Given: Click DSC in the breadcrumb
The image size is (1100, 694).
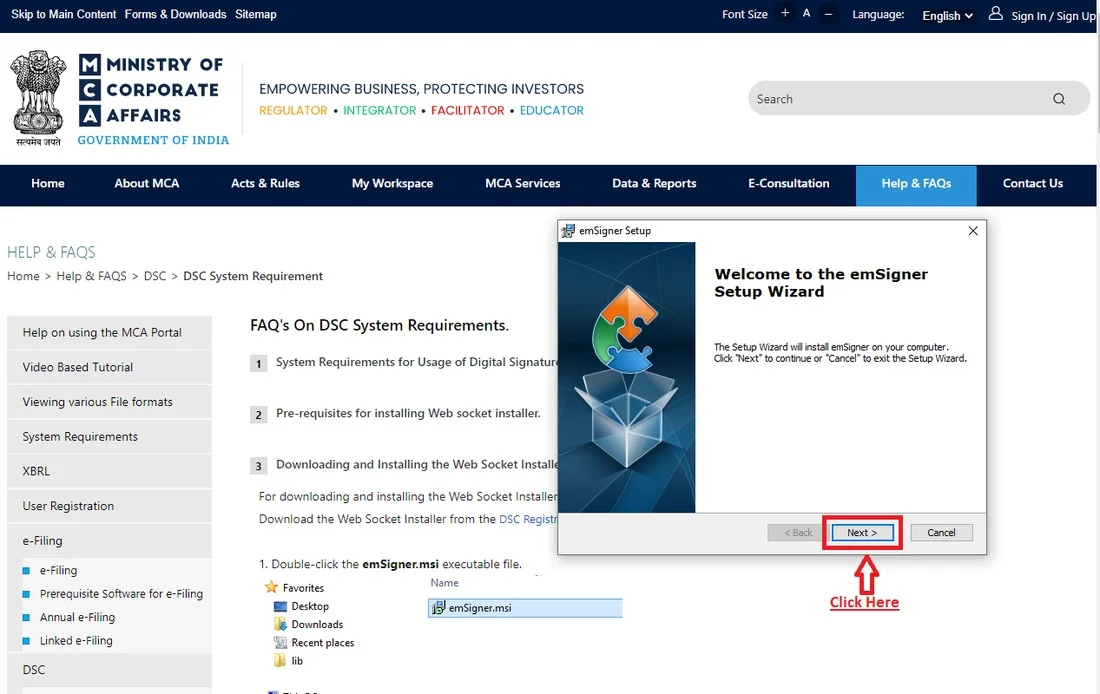Looking at the screenshot, I should [x=155, y=276].
